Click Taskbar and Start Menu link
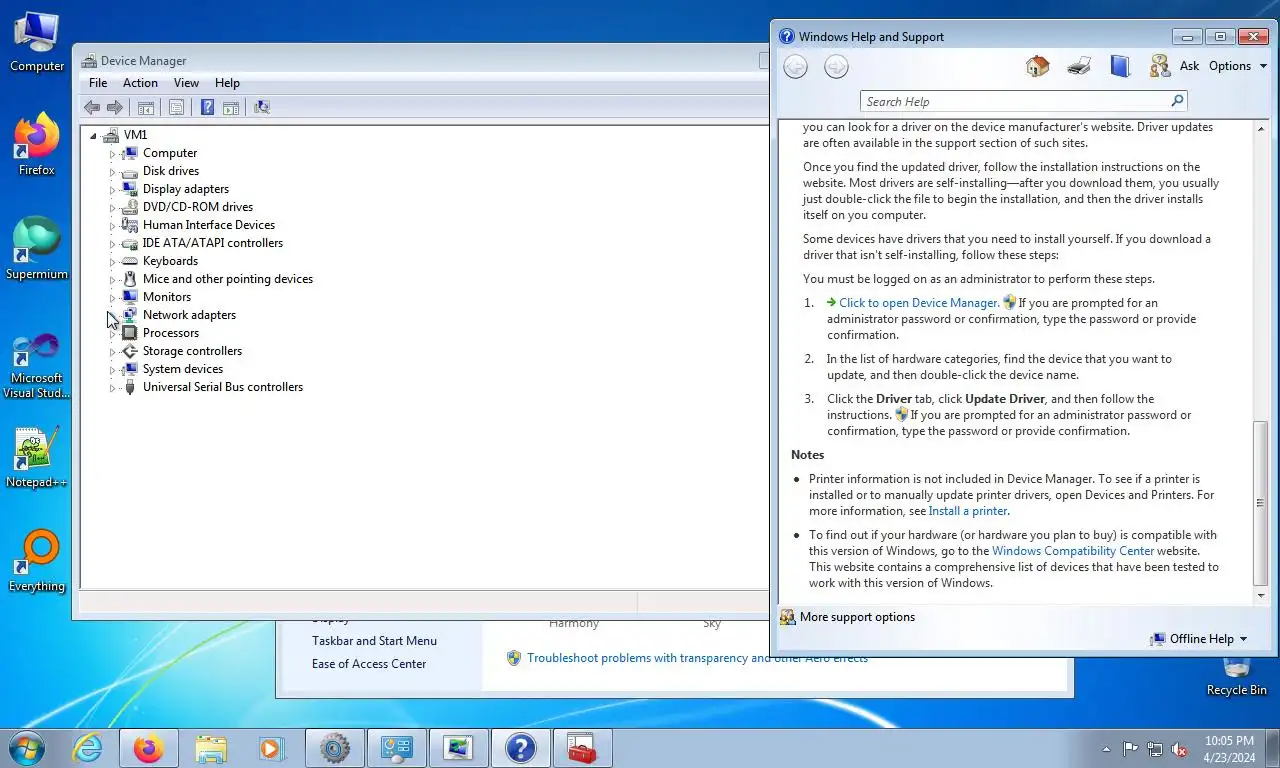Viewport: 1280px width, 768px height. 374,641
